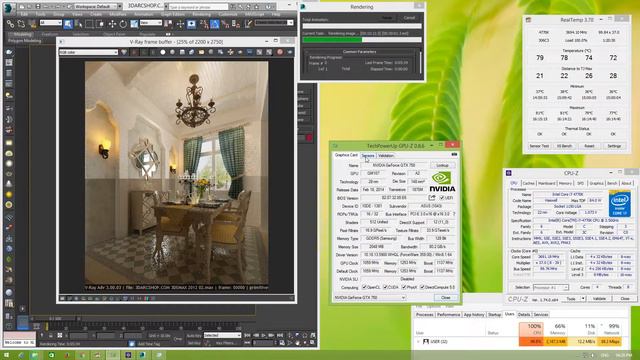Click the NVIDIA logo in GPU-Z
The width and height of the screenshot is (640, 360).
point(442,182)
